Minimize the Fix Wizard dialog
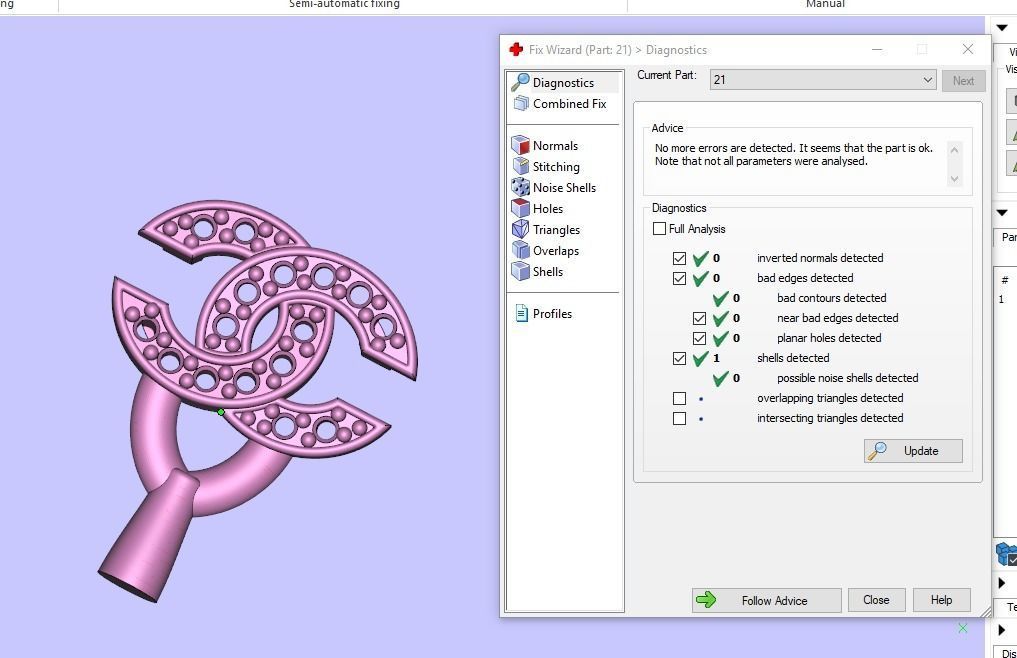 pos(877,49)
